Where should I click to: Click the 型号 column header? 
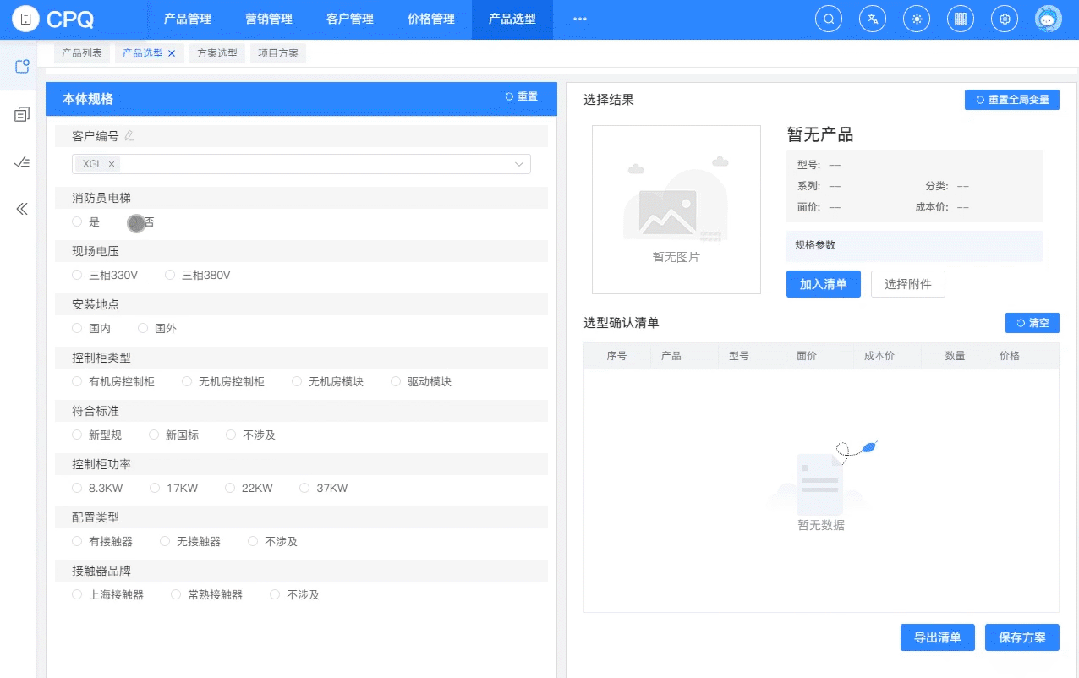[739, 356]
